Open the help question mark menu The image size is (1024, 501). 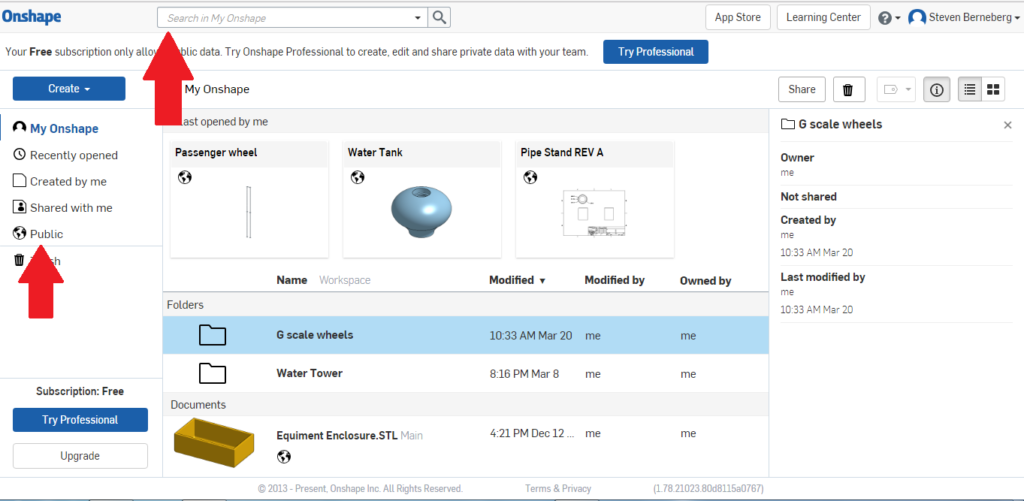885,18
